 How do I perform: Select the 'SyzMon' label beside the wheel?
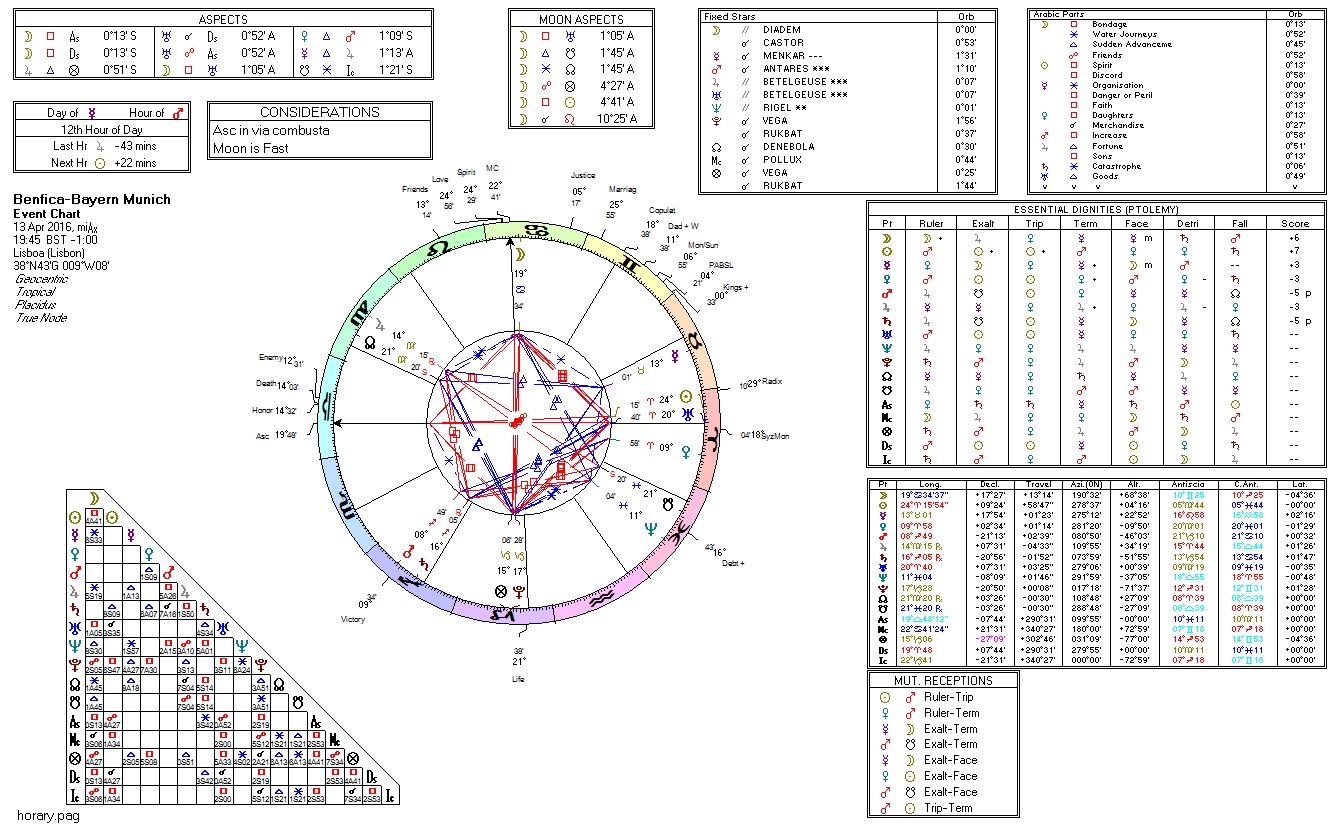(775, 435)
